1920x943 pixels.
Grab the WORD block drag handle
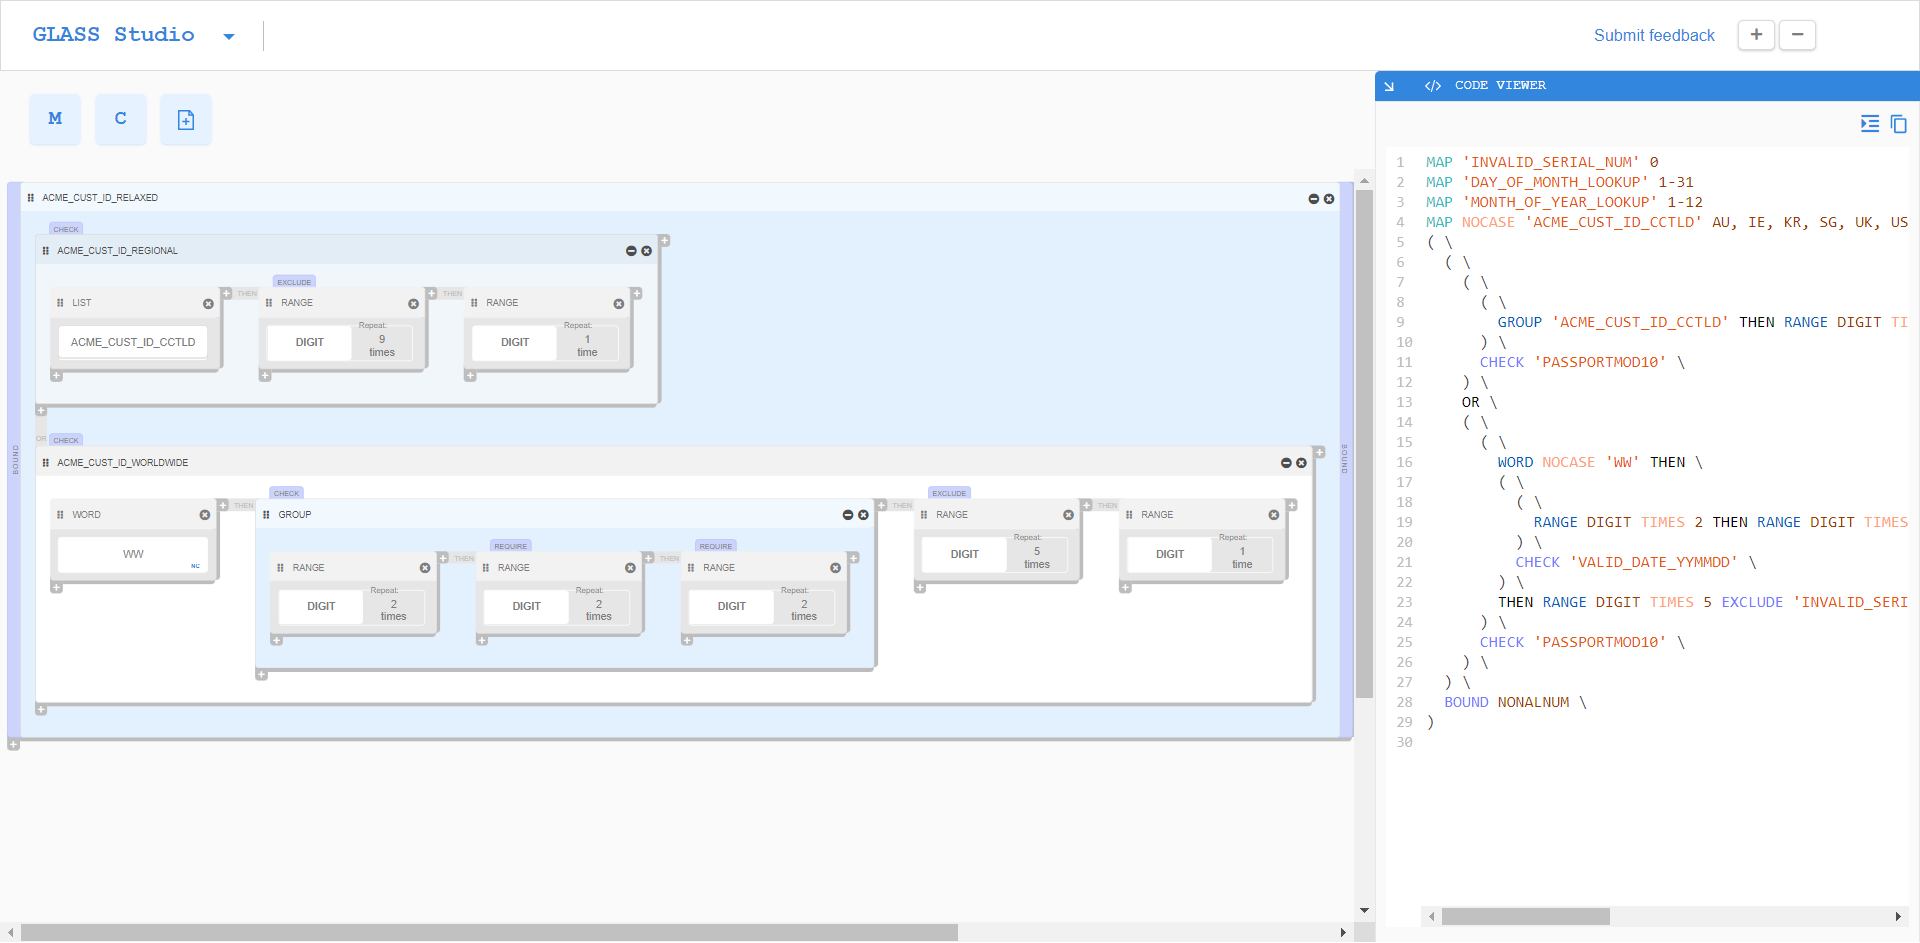[x=61, y=515]
